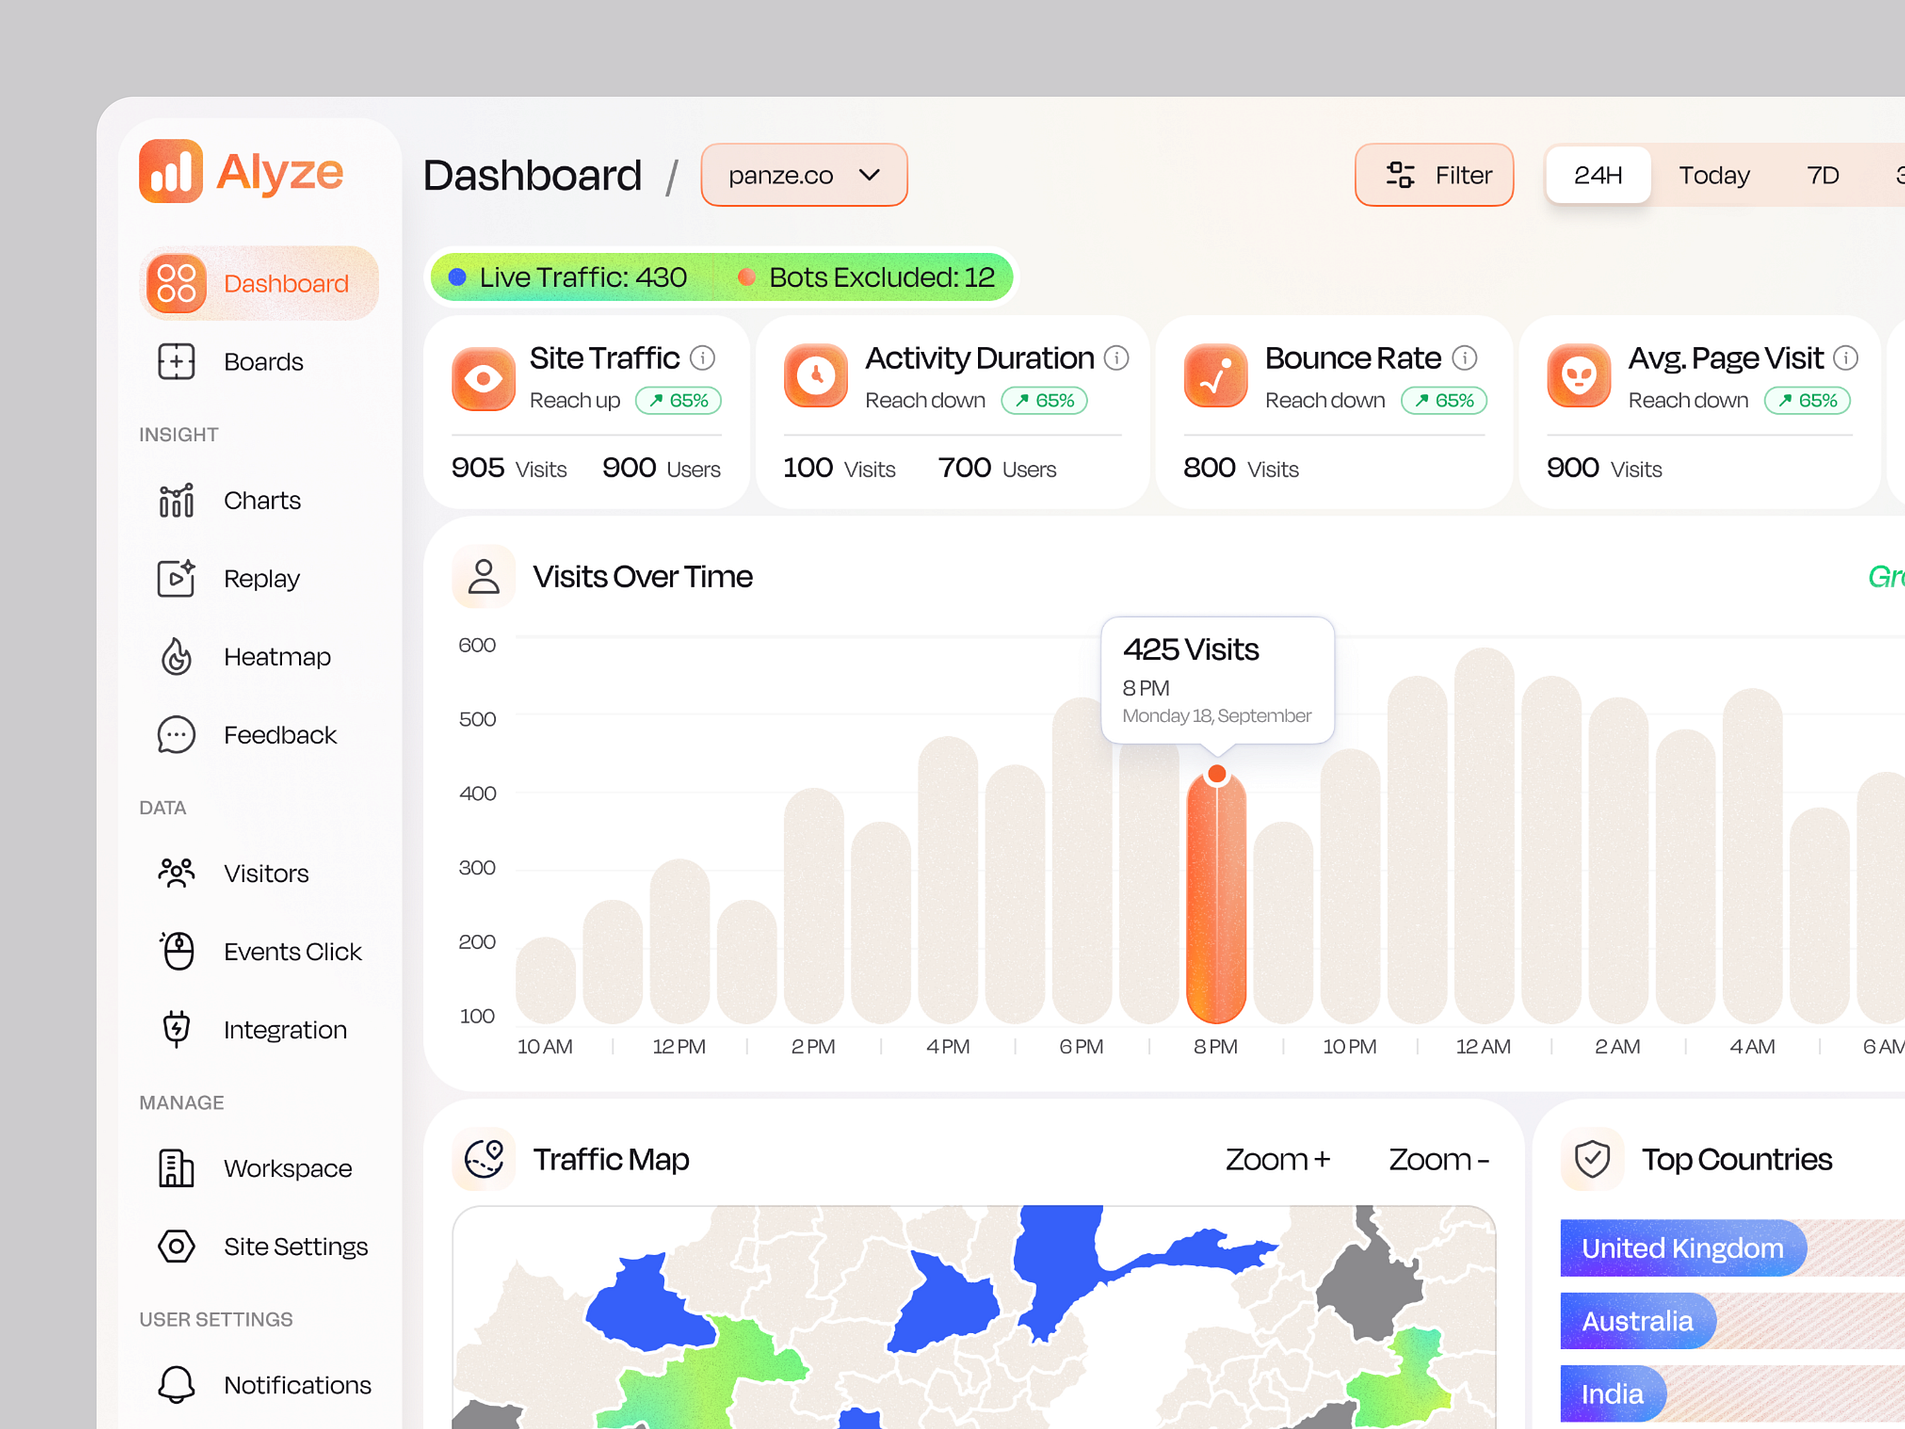Click the 425 Visits tooltip

click(1217, 681)
